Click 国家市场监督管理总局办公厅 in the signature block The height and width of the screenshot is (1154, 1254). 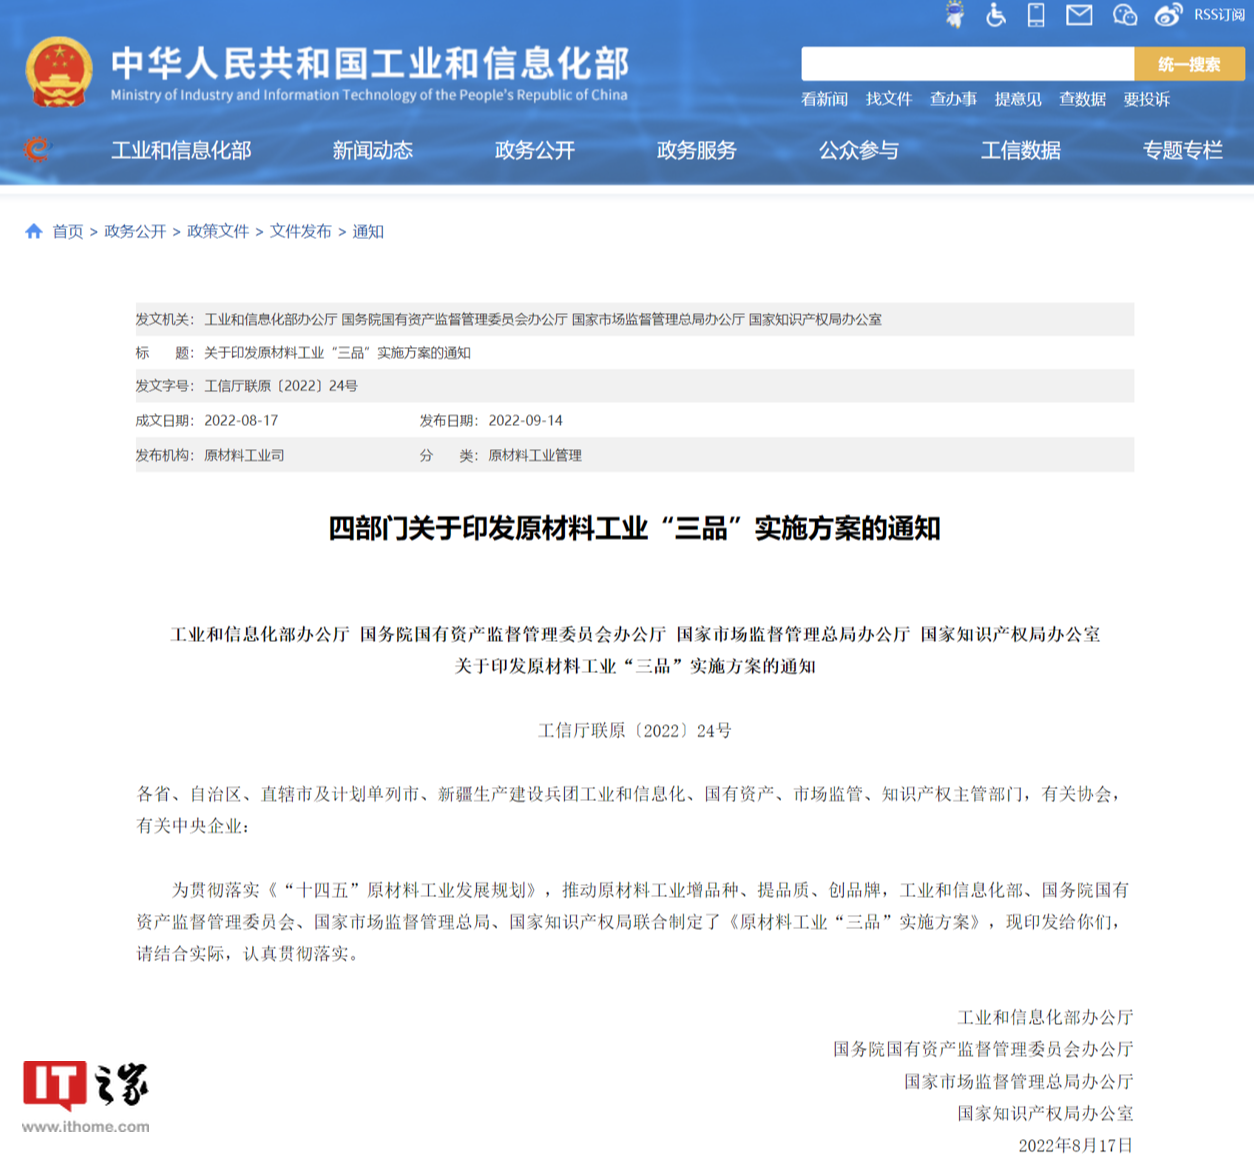1018,1081
